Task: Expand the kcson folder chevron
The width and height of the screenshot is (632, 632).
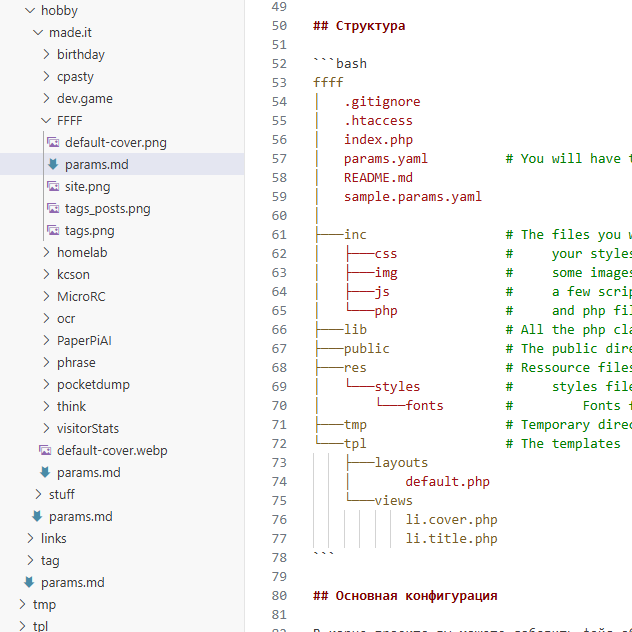Action: pos(46,274)
